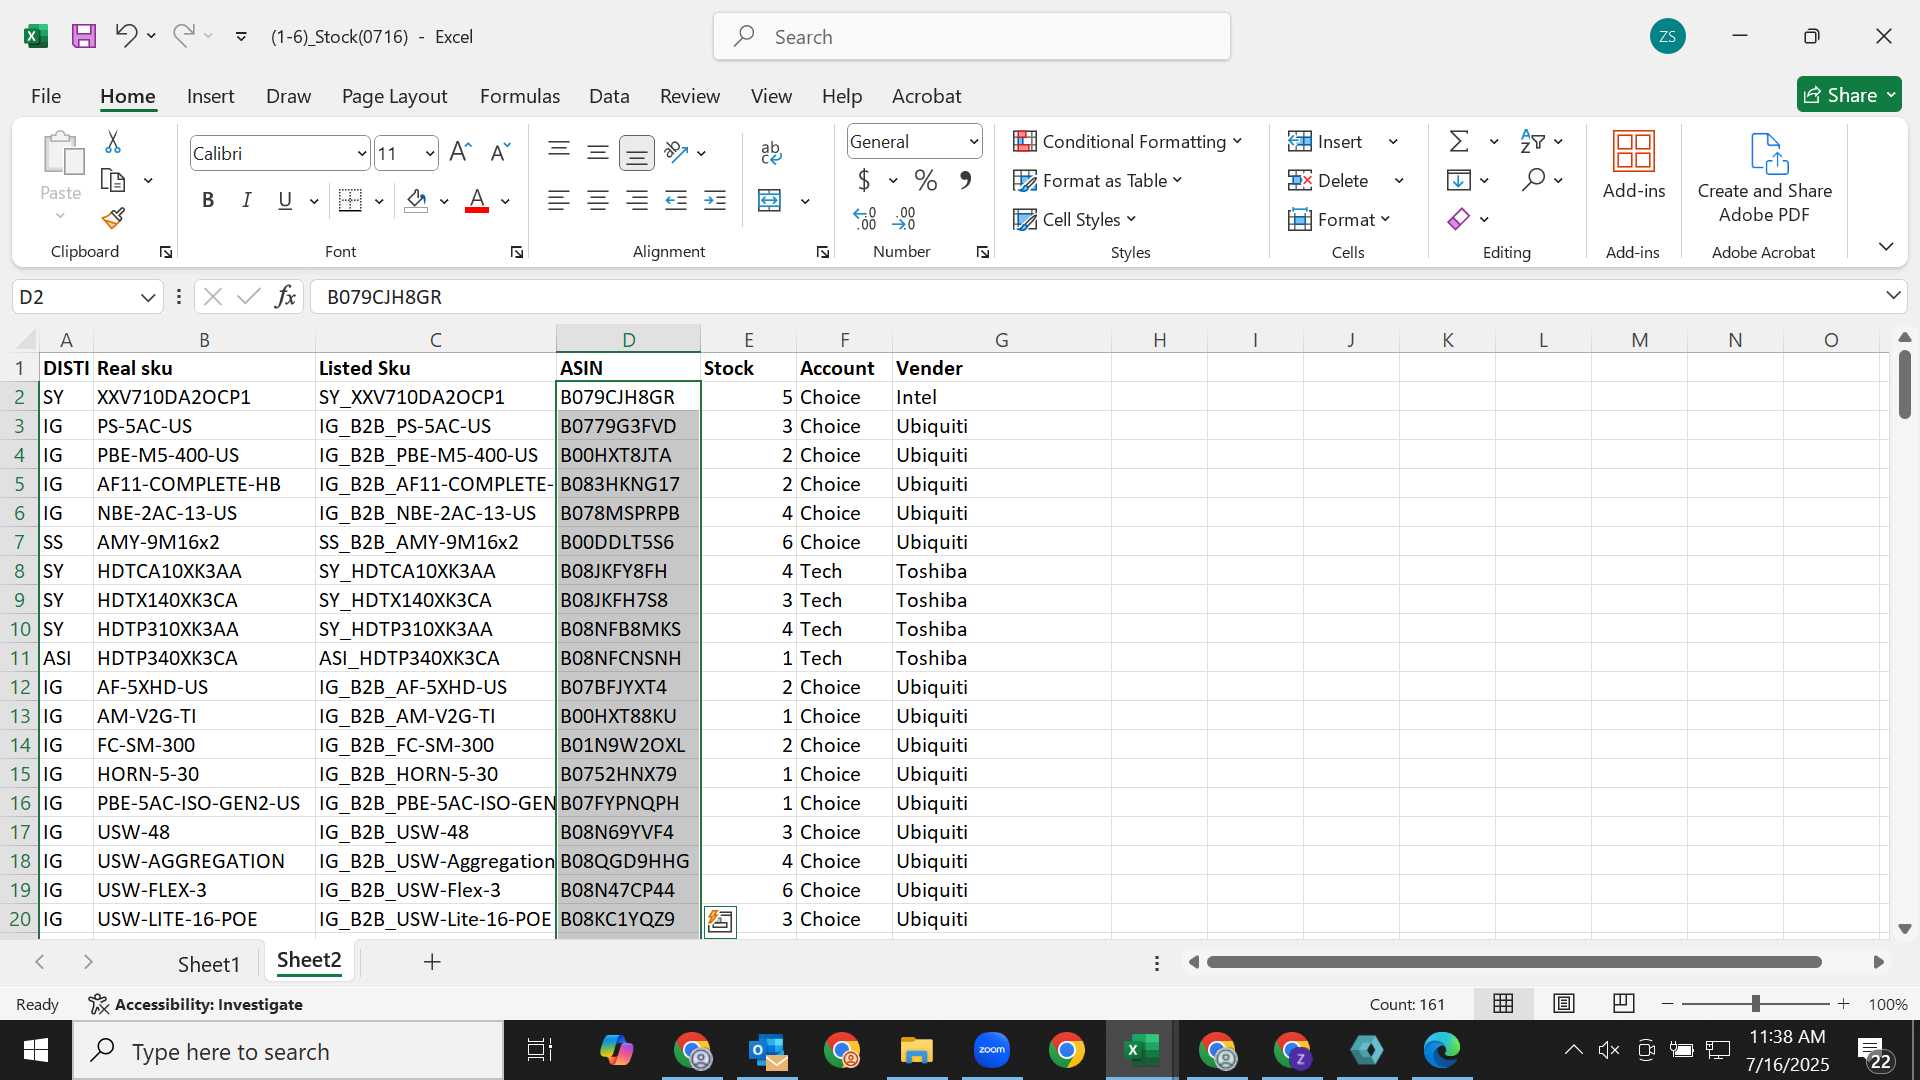The image size is (1920, 1080).
Task: Expand Cell Styles menu
Action: coord(1075,220)
